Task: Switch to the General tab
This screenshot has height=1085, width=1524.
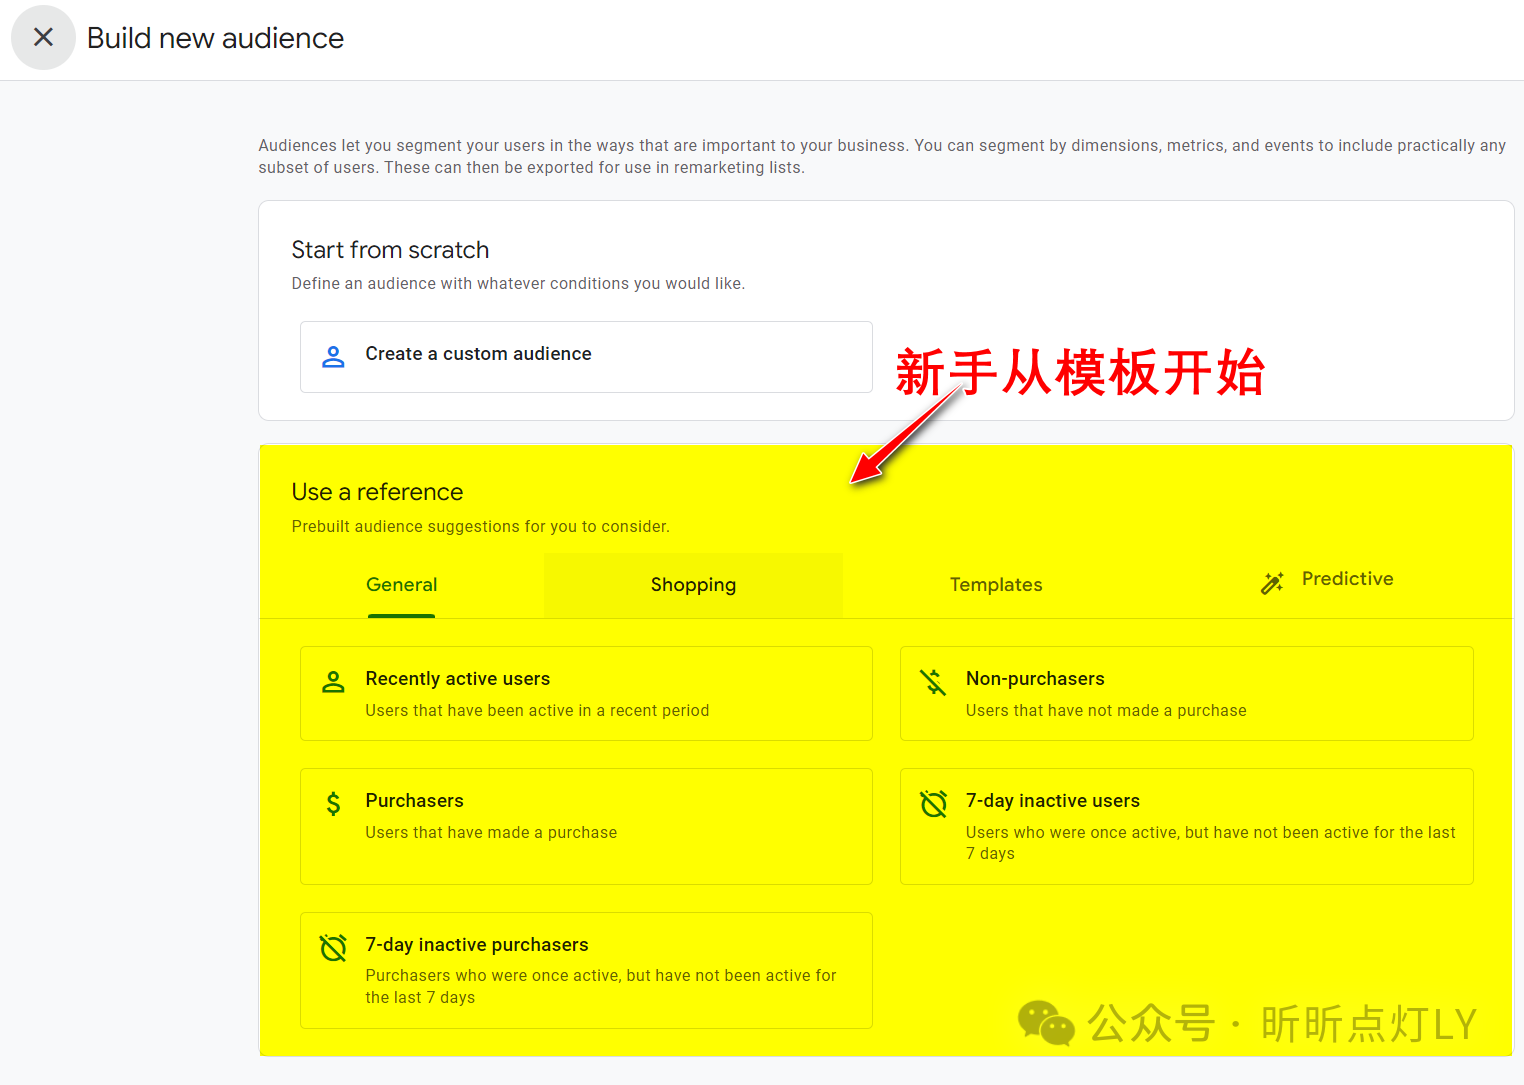Action: (401, 585)
